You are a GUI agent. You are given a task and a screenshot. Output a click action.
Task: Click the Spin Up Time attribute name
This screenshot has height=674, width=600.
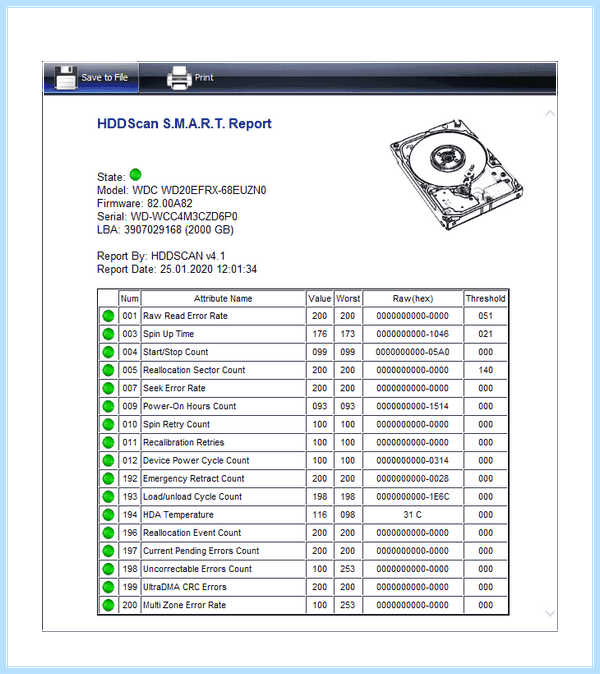[x=168, y=334]
